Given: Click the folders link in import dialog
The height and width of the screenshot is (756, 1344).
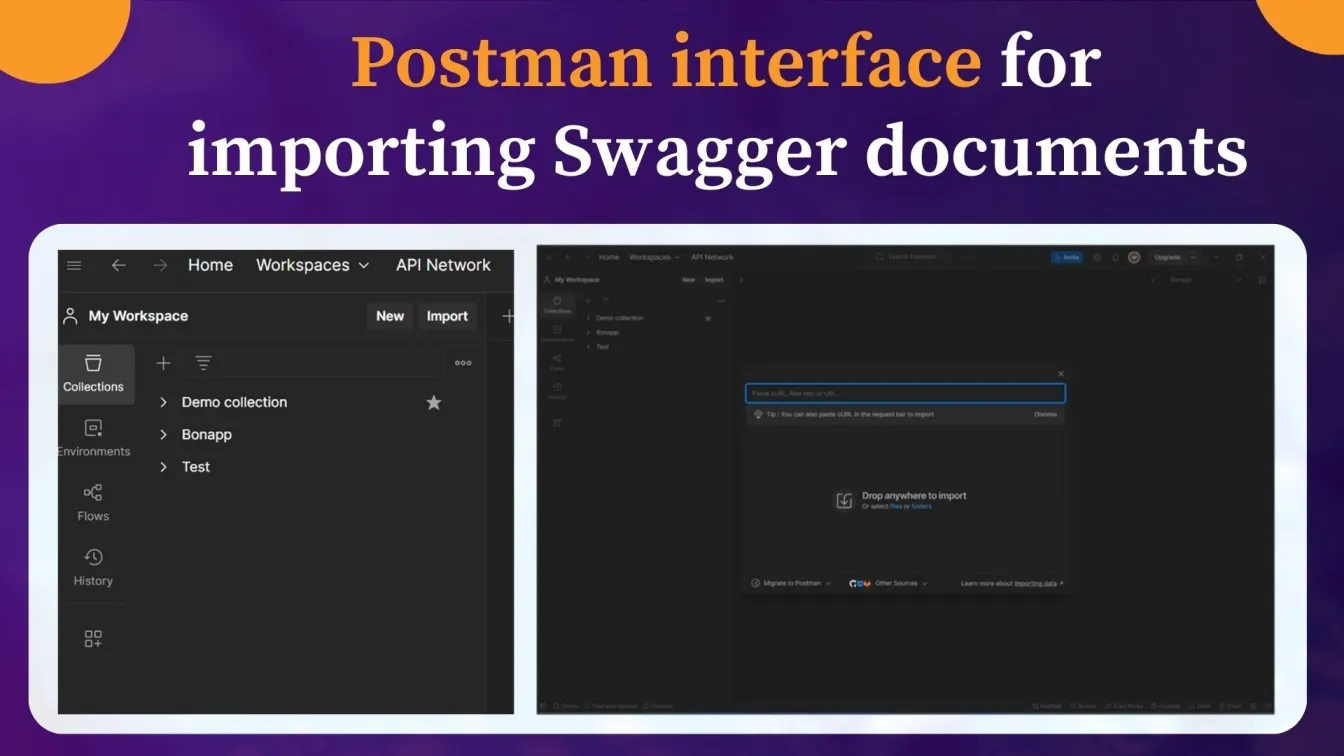Looking at the screenshot, I should pyautogui.click(x=921, y=506).
